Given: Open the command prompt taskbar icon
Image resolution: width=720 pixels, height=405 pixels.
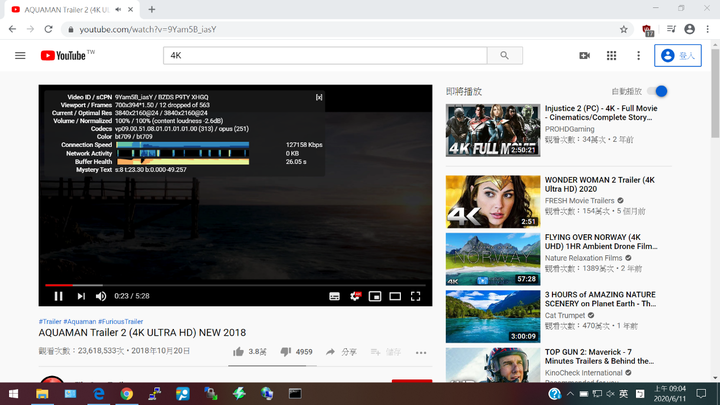Looking at the screenshot, I should click(295, 394).
